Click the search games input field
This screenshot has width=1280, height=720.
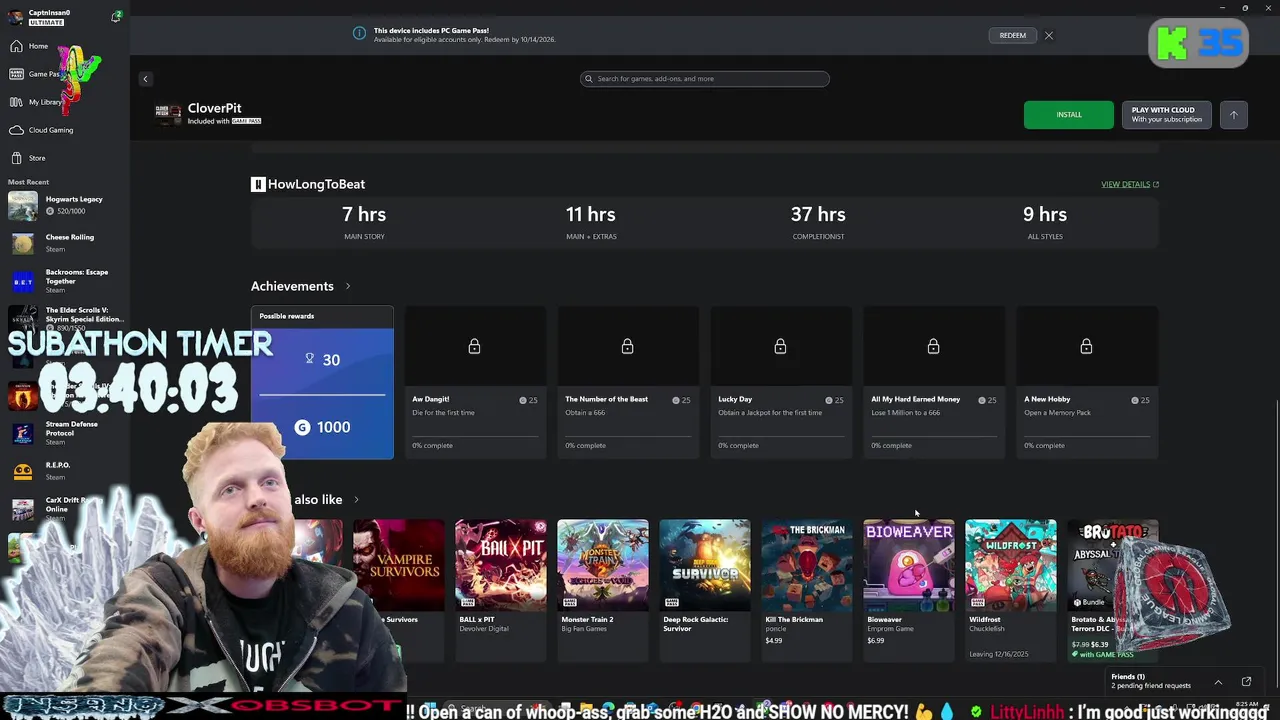(705, 79)
